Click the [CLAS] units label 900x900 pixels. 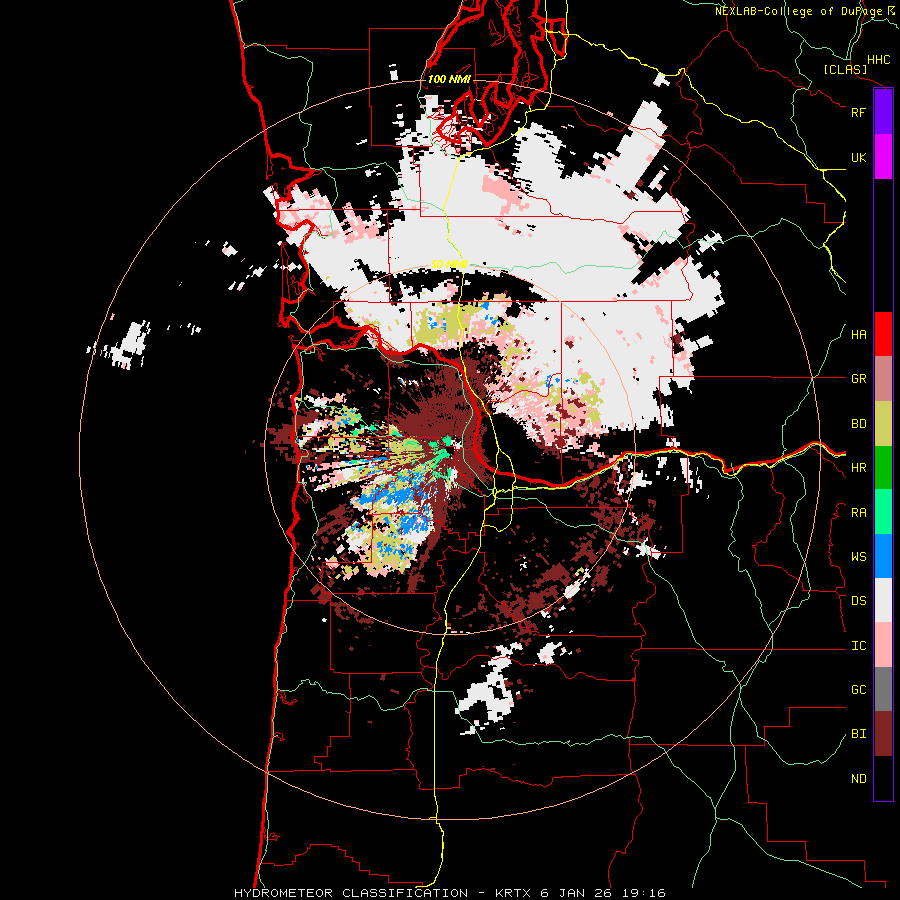[x=845, y=69]
